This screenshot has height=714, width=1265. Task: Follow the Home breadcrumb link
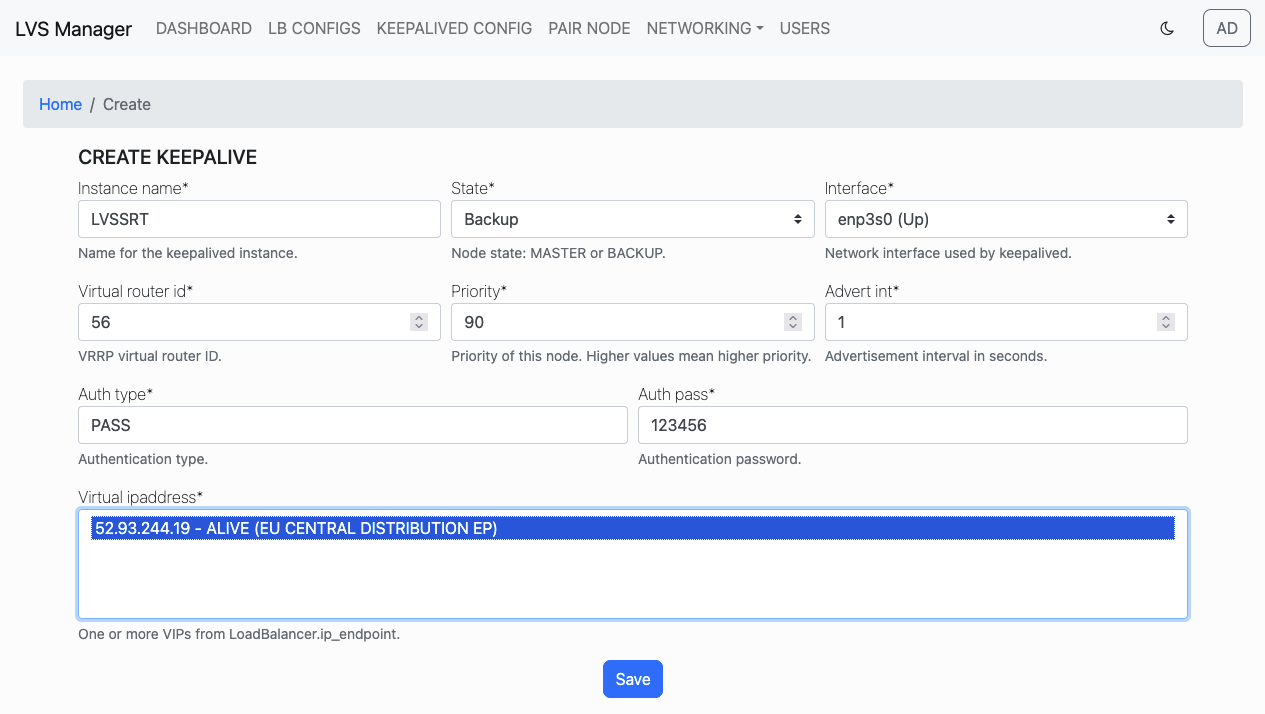pos(60,104)
